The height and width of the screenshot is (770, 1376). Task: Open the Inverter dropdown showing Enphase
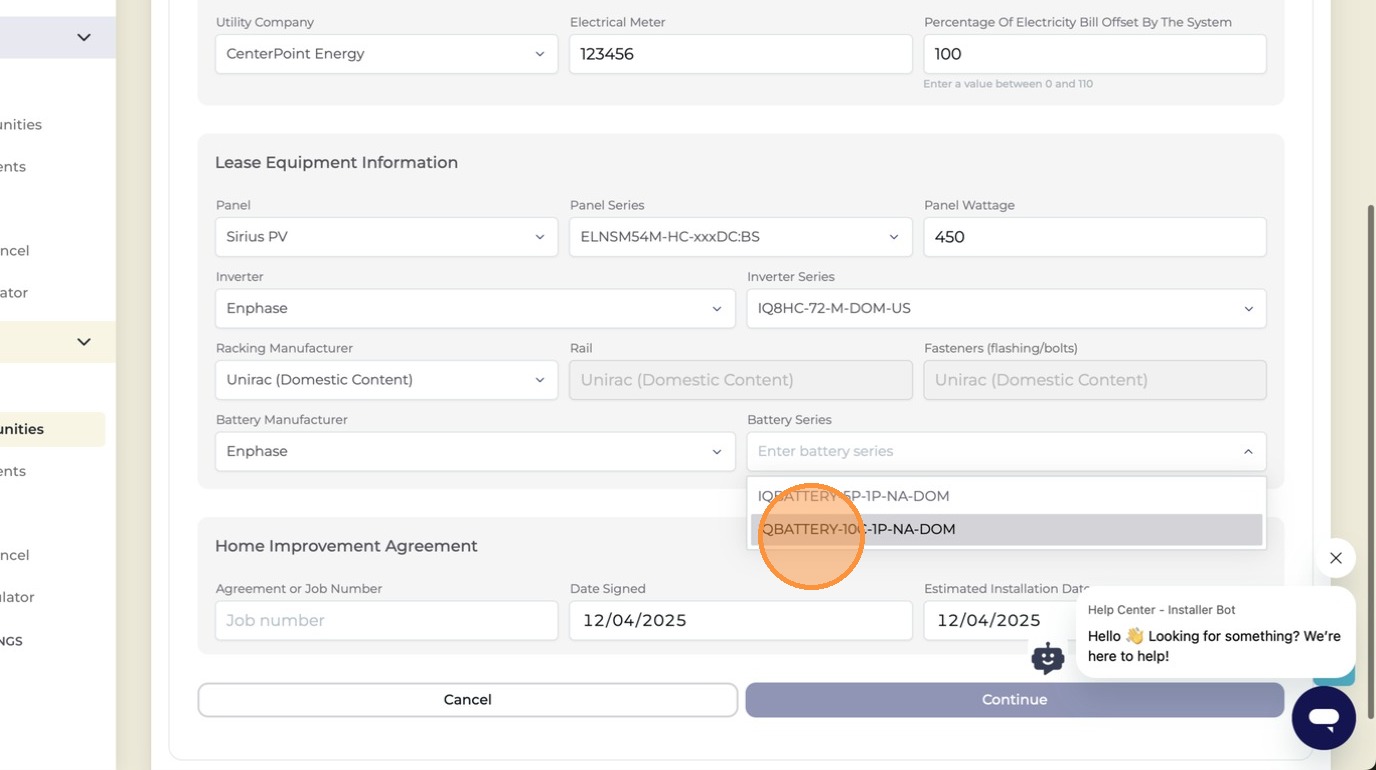click(x=475, y=309)
